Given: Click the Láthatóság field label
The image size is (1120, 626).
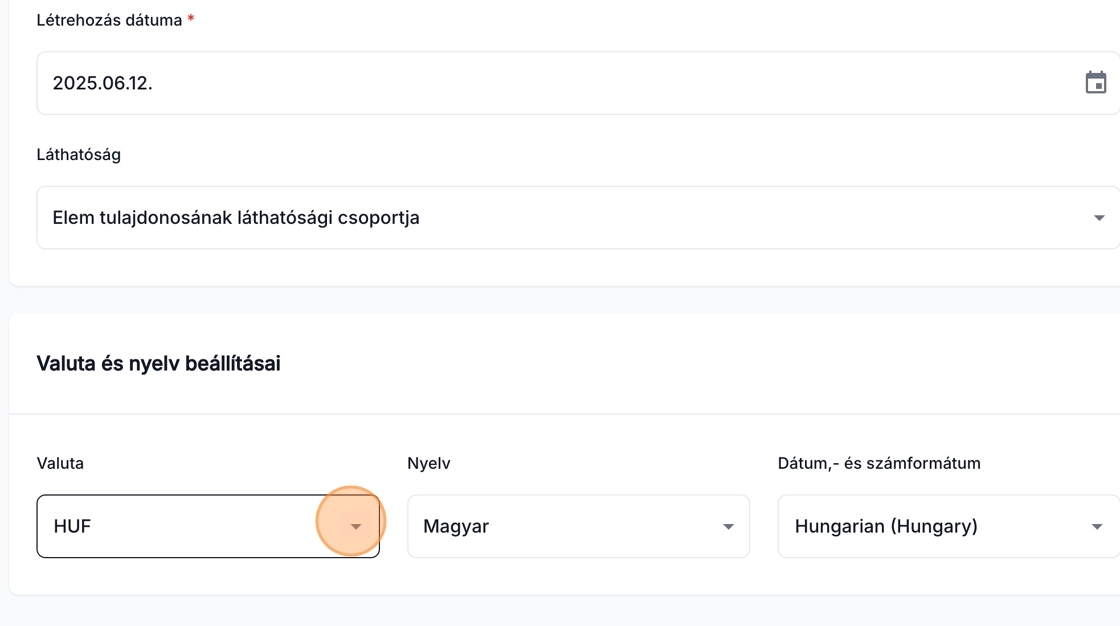Looking at the screenshot, I should coord(78,155).
